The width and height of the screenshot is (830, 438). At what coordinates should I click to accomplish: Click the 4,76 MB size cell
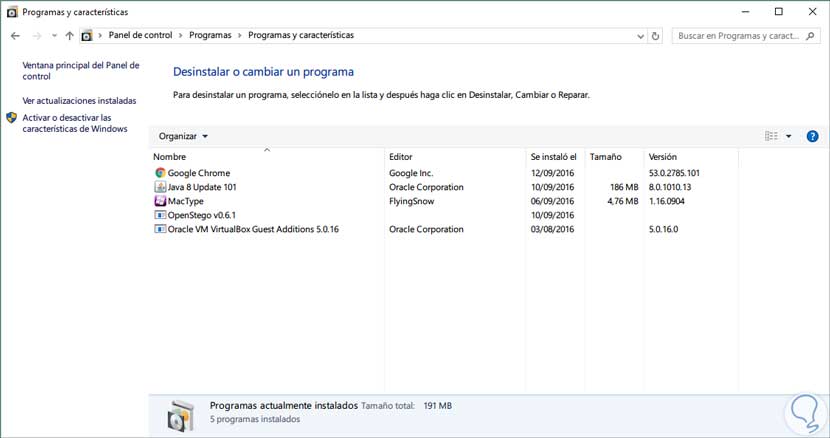tap(622, 201)
